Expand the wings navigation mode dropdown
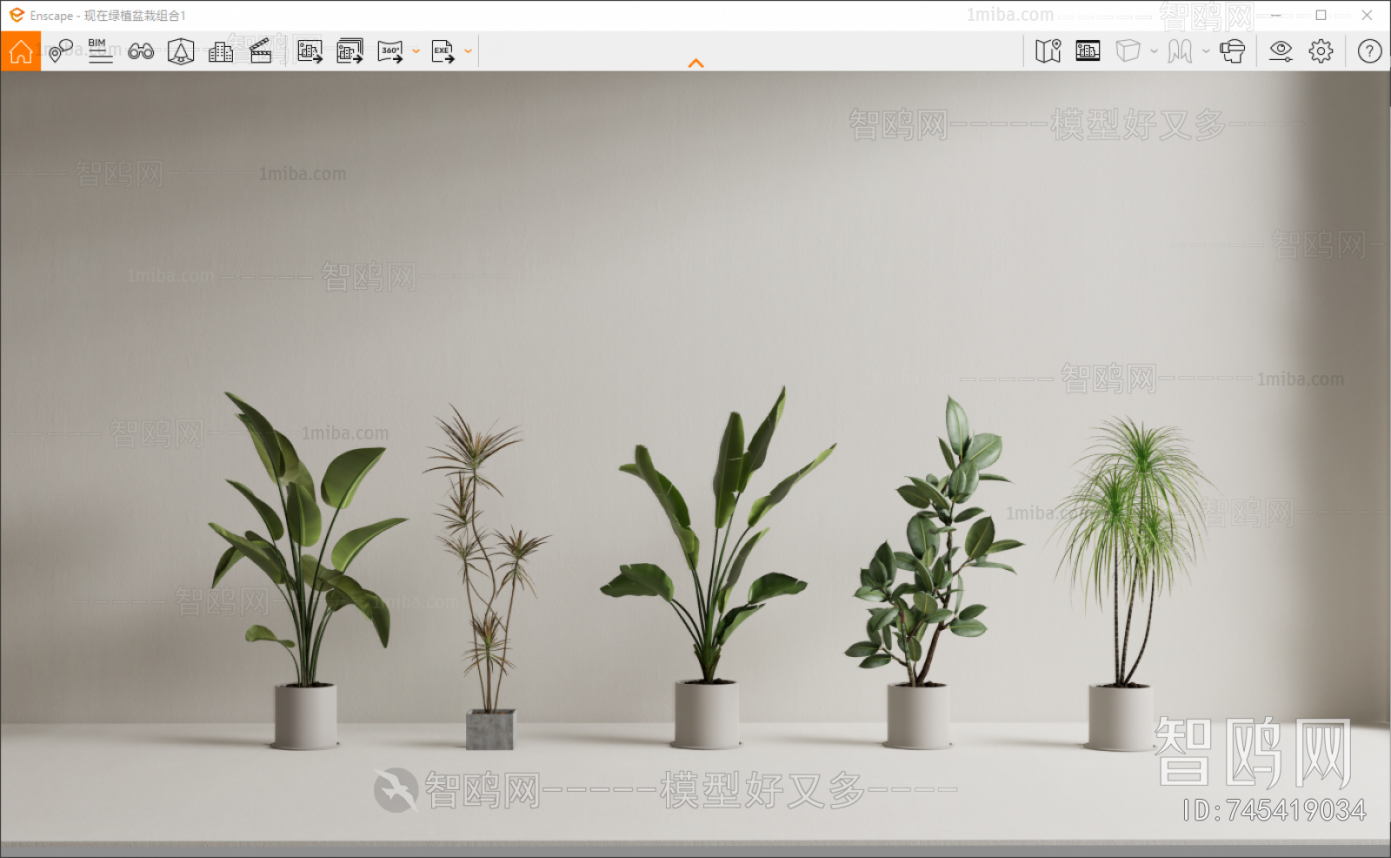 1206,51
